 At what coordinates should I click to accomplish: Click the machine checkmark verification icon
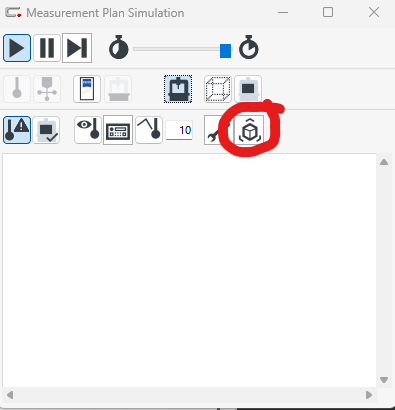pos(46,130)
